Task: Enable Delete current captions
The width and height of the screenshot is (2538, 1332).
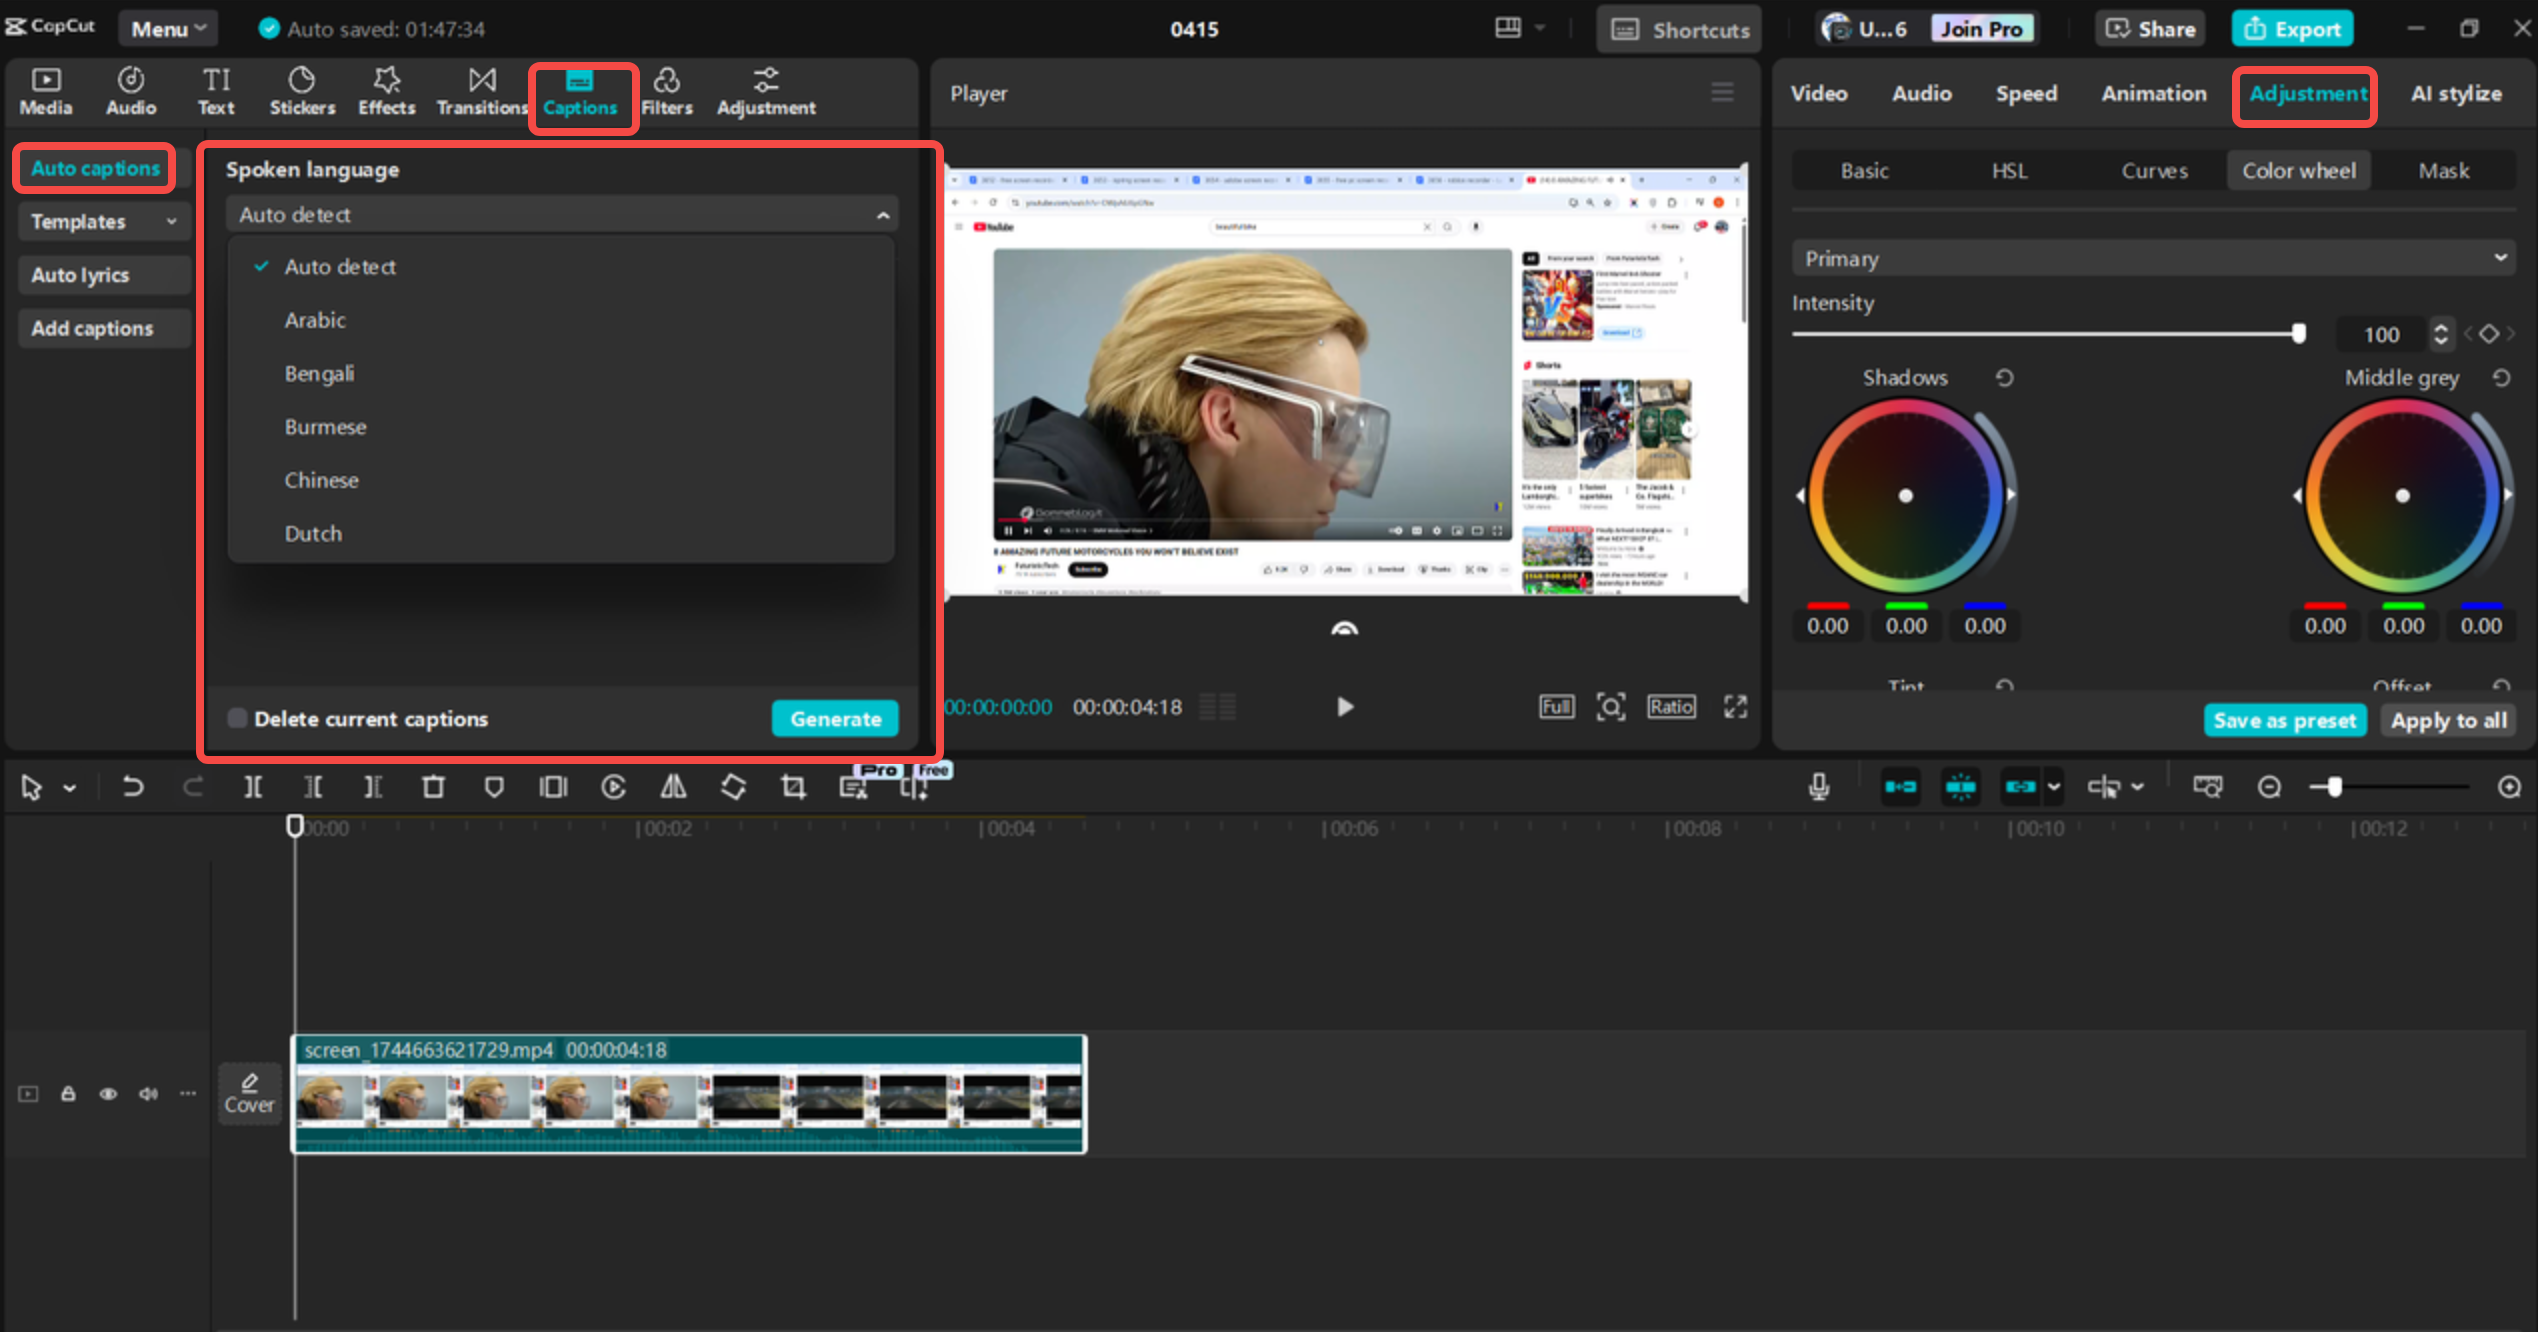Action: [238, 718]
